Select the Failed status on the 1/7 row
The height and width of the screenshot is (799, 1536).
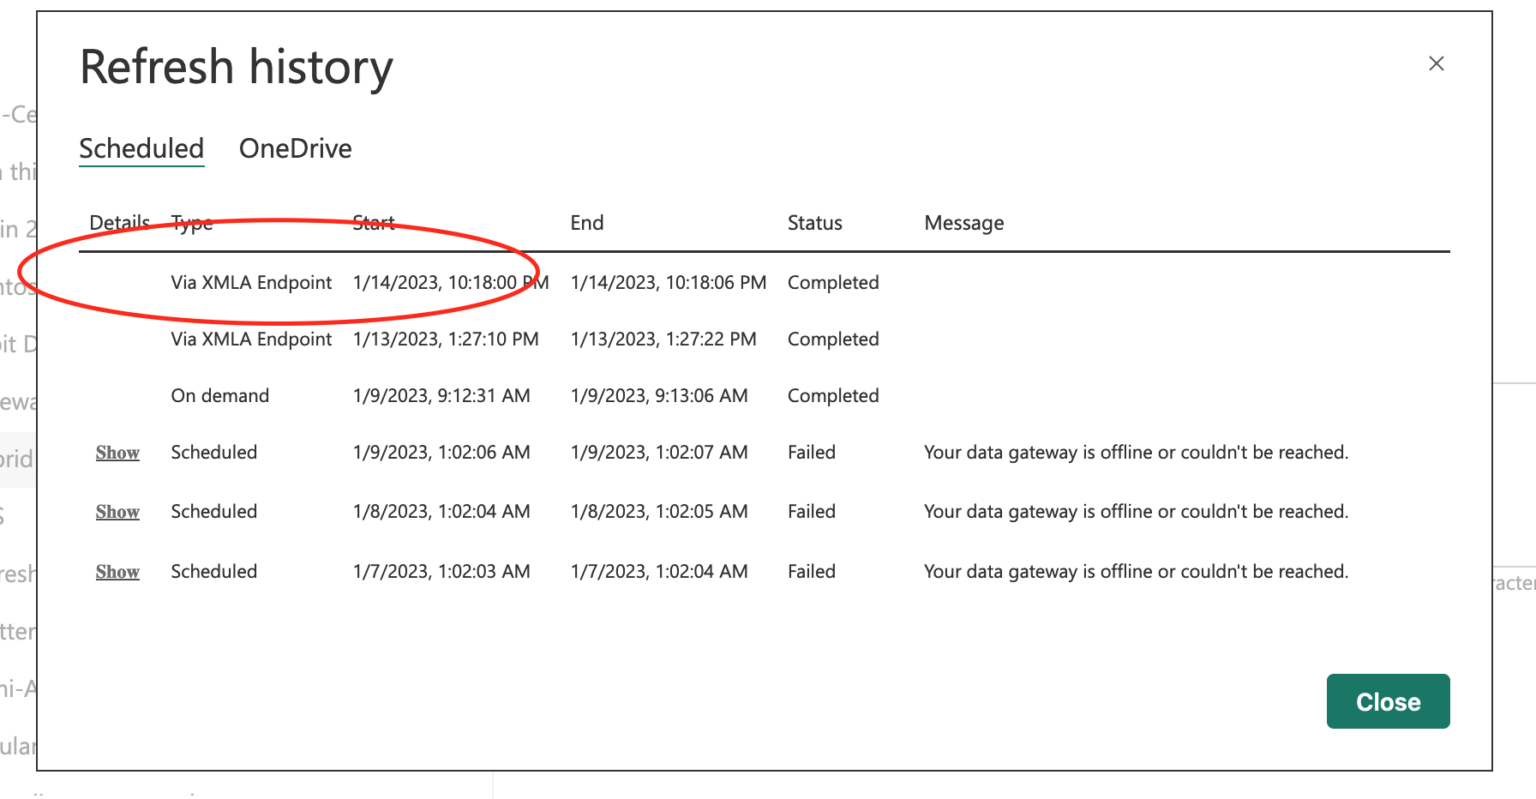click(810, 571)
